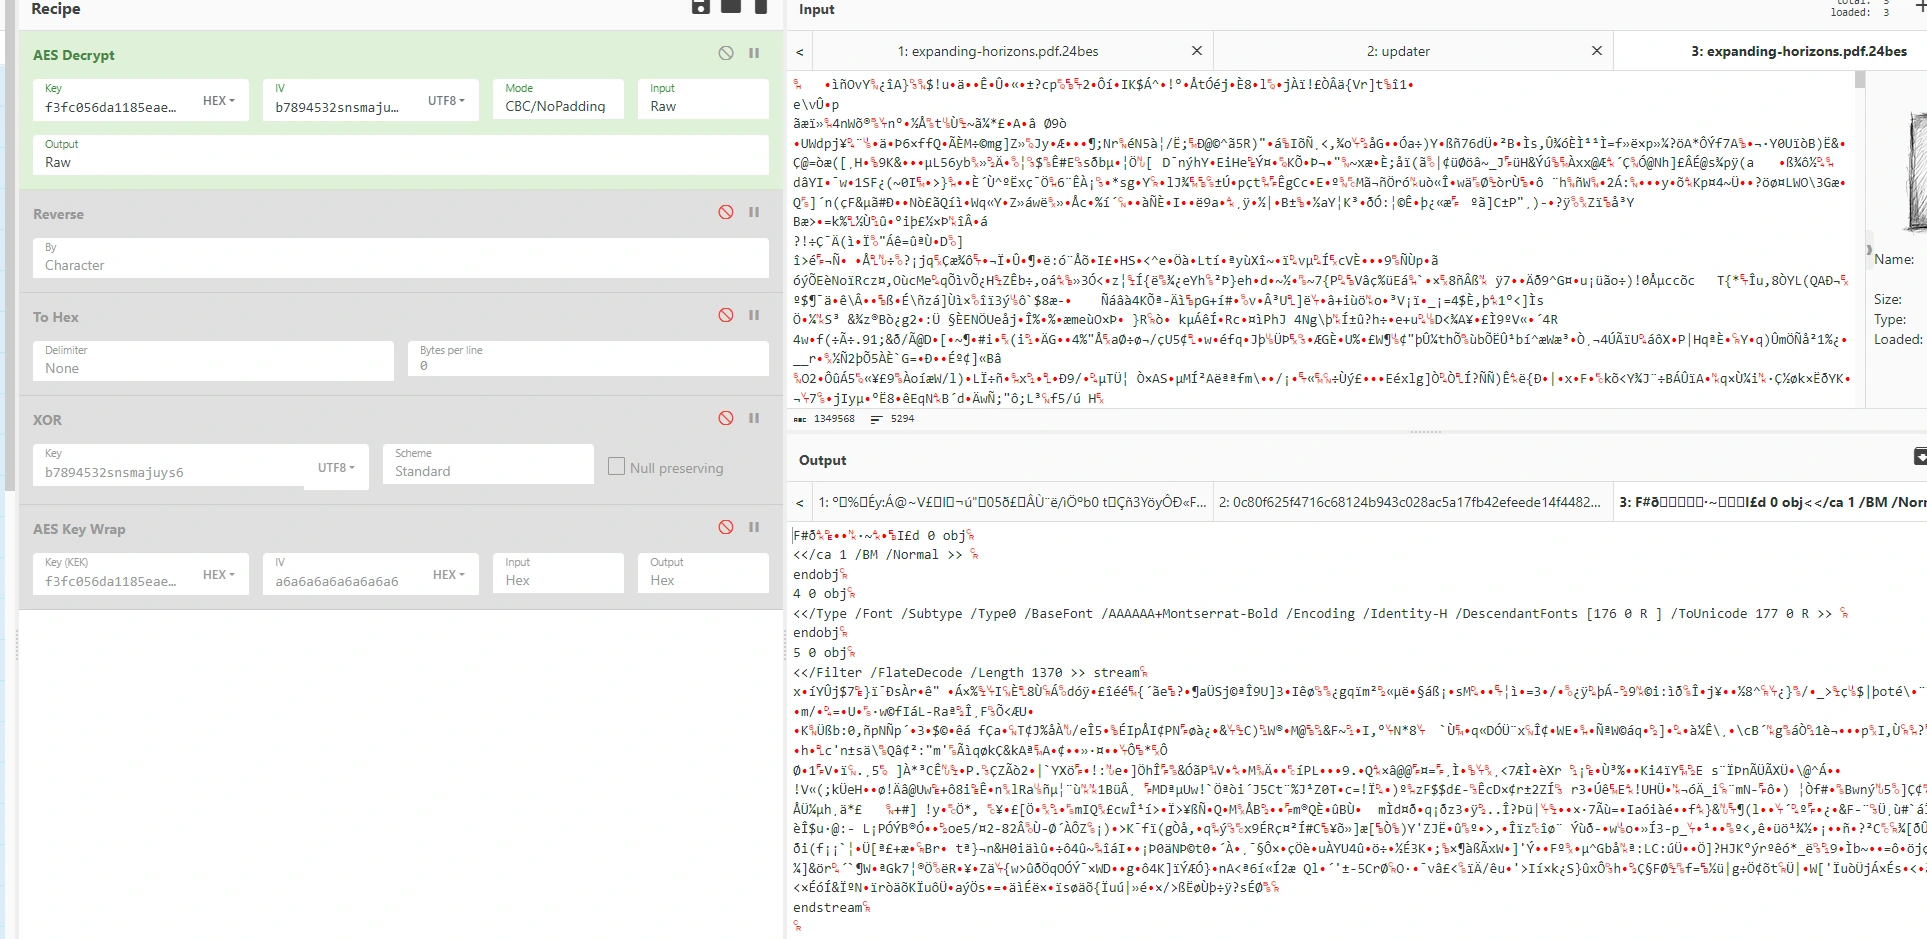Click the input length value 1349568
This screenshot has height=939, width=1927.
[x=834, y=419]
